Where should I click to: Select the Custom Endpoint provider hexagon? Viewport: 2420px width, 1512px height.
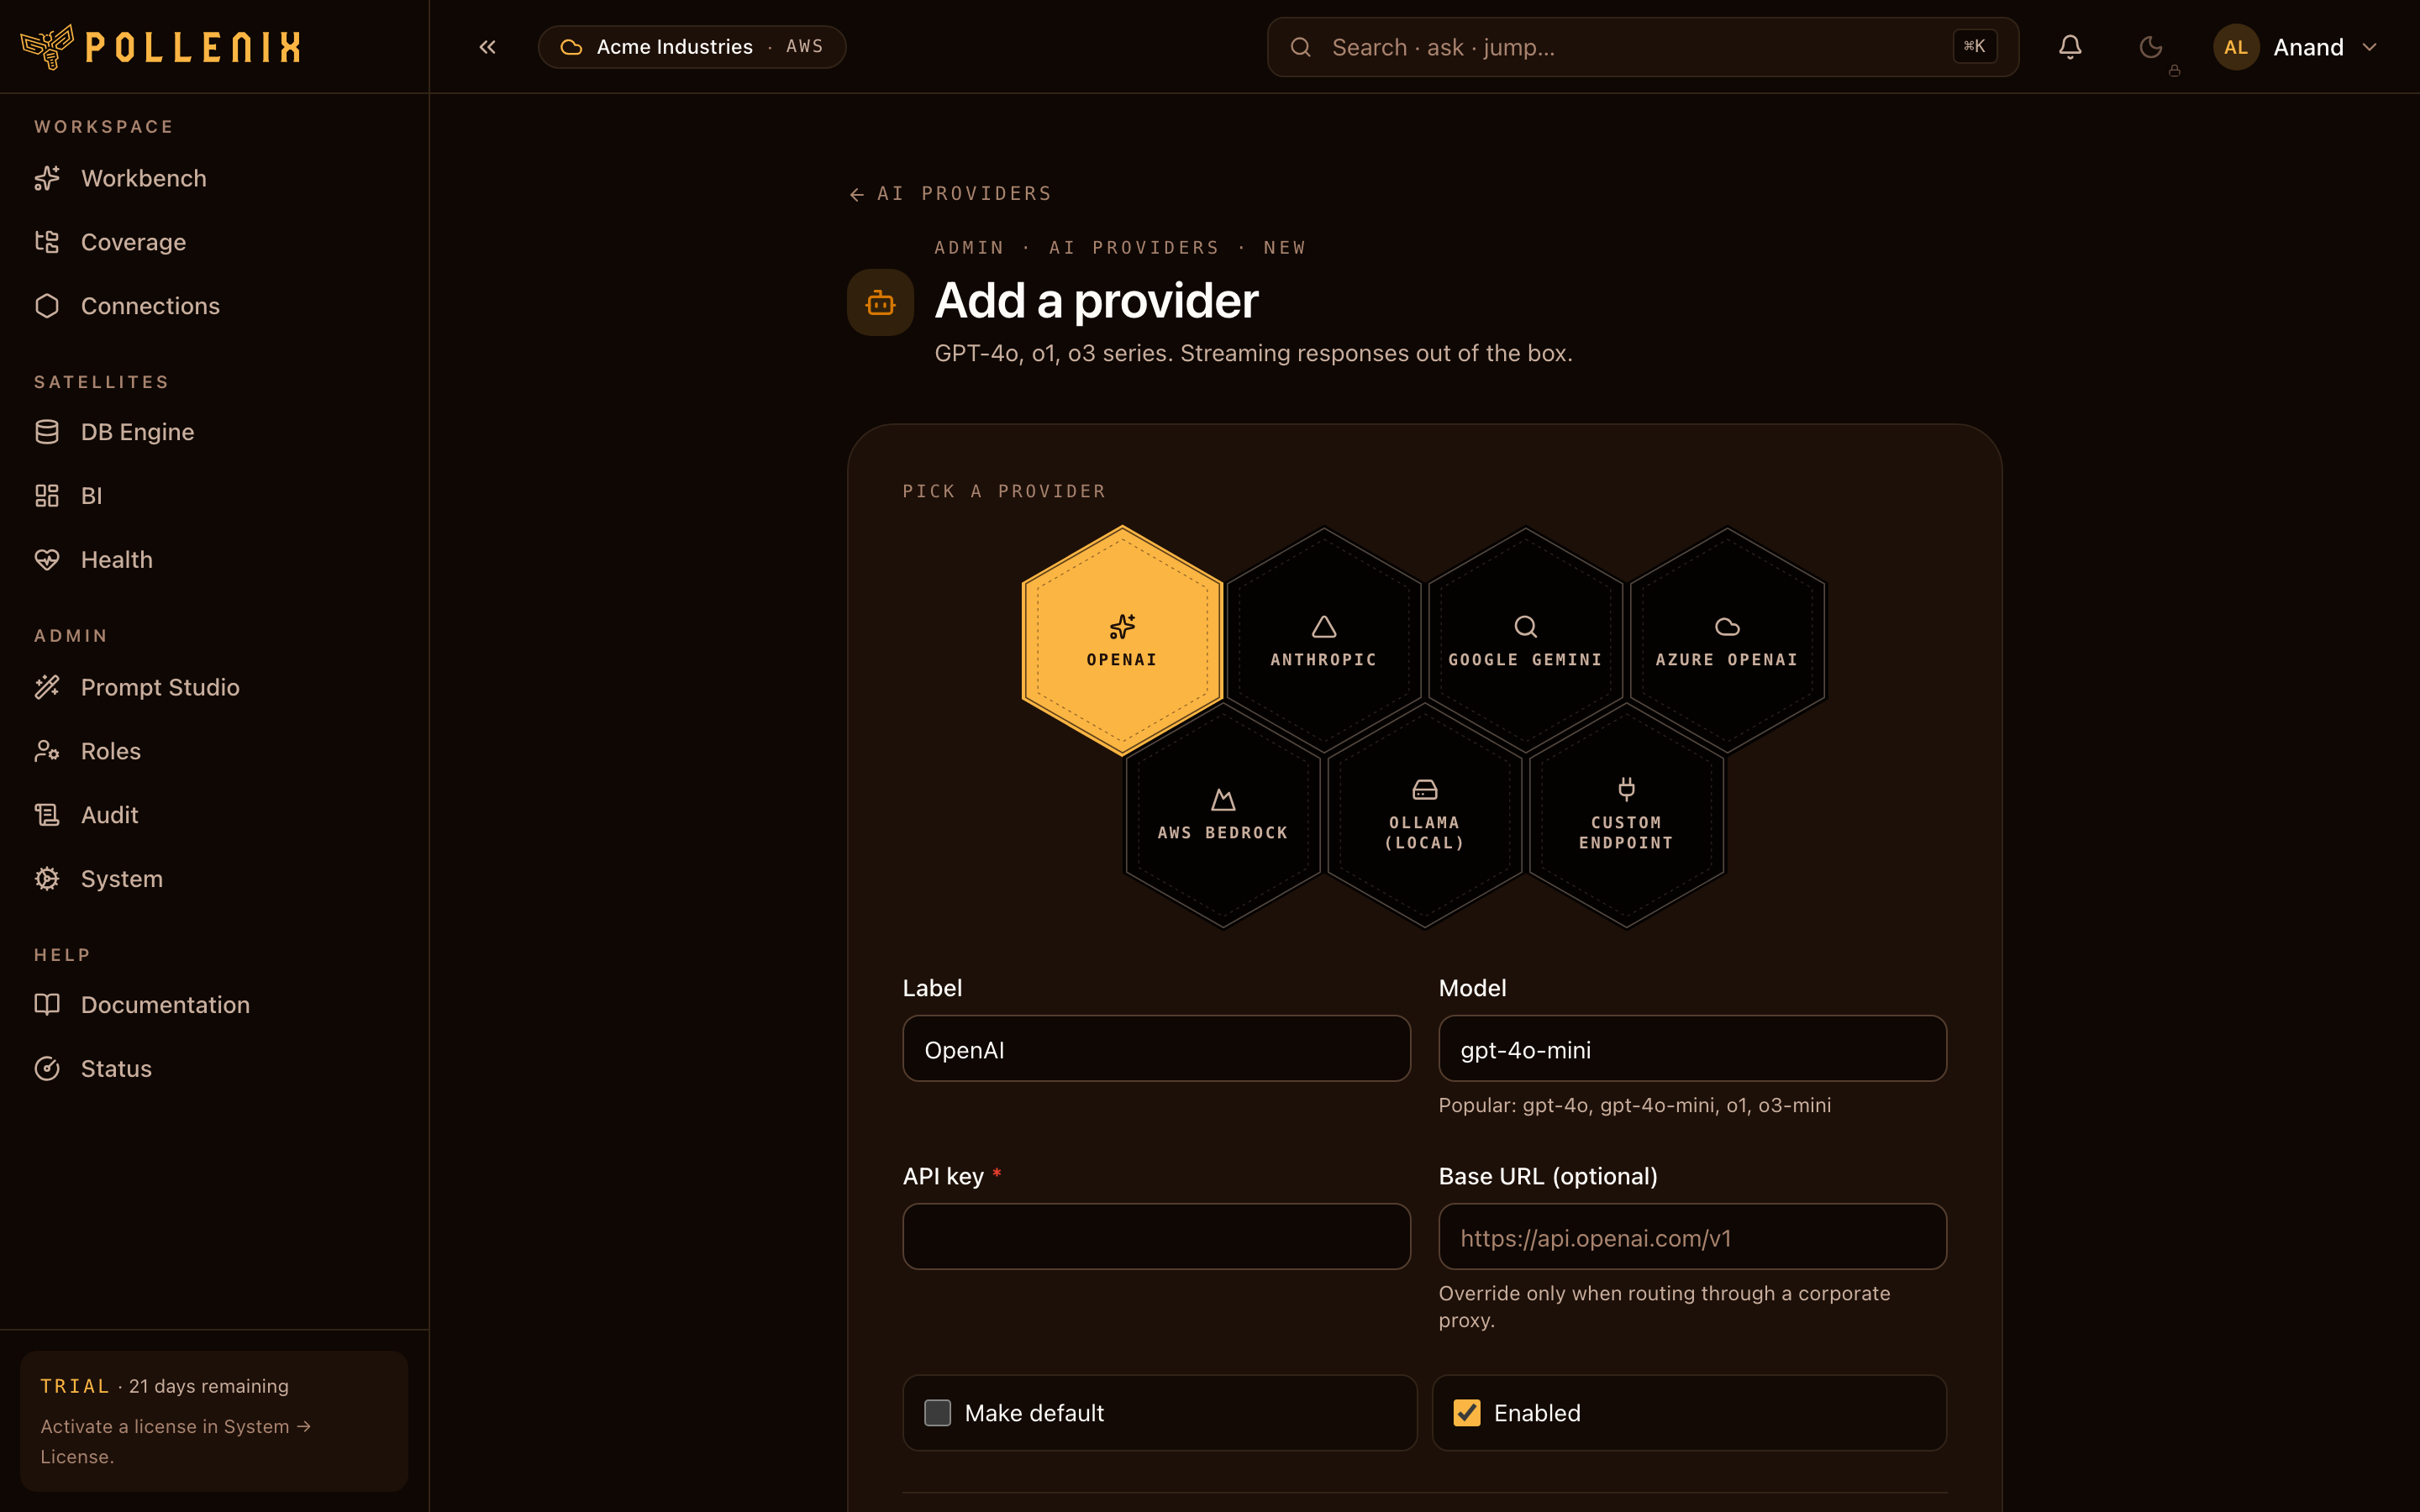[1626, 815]
